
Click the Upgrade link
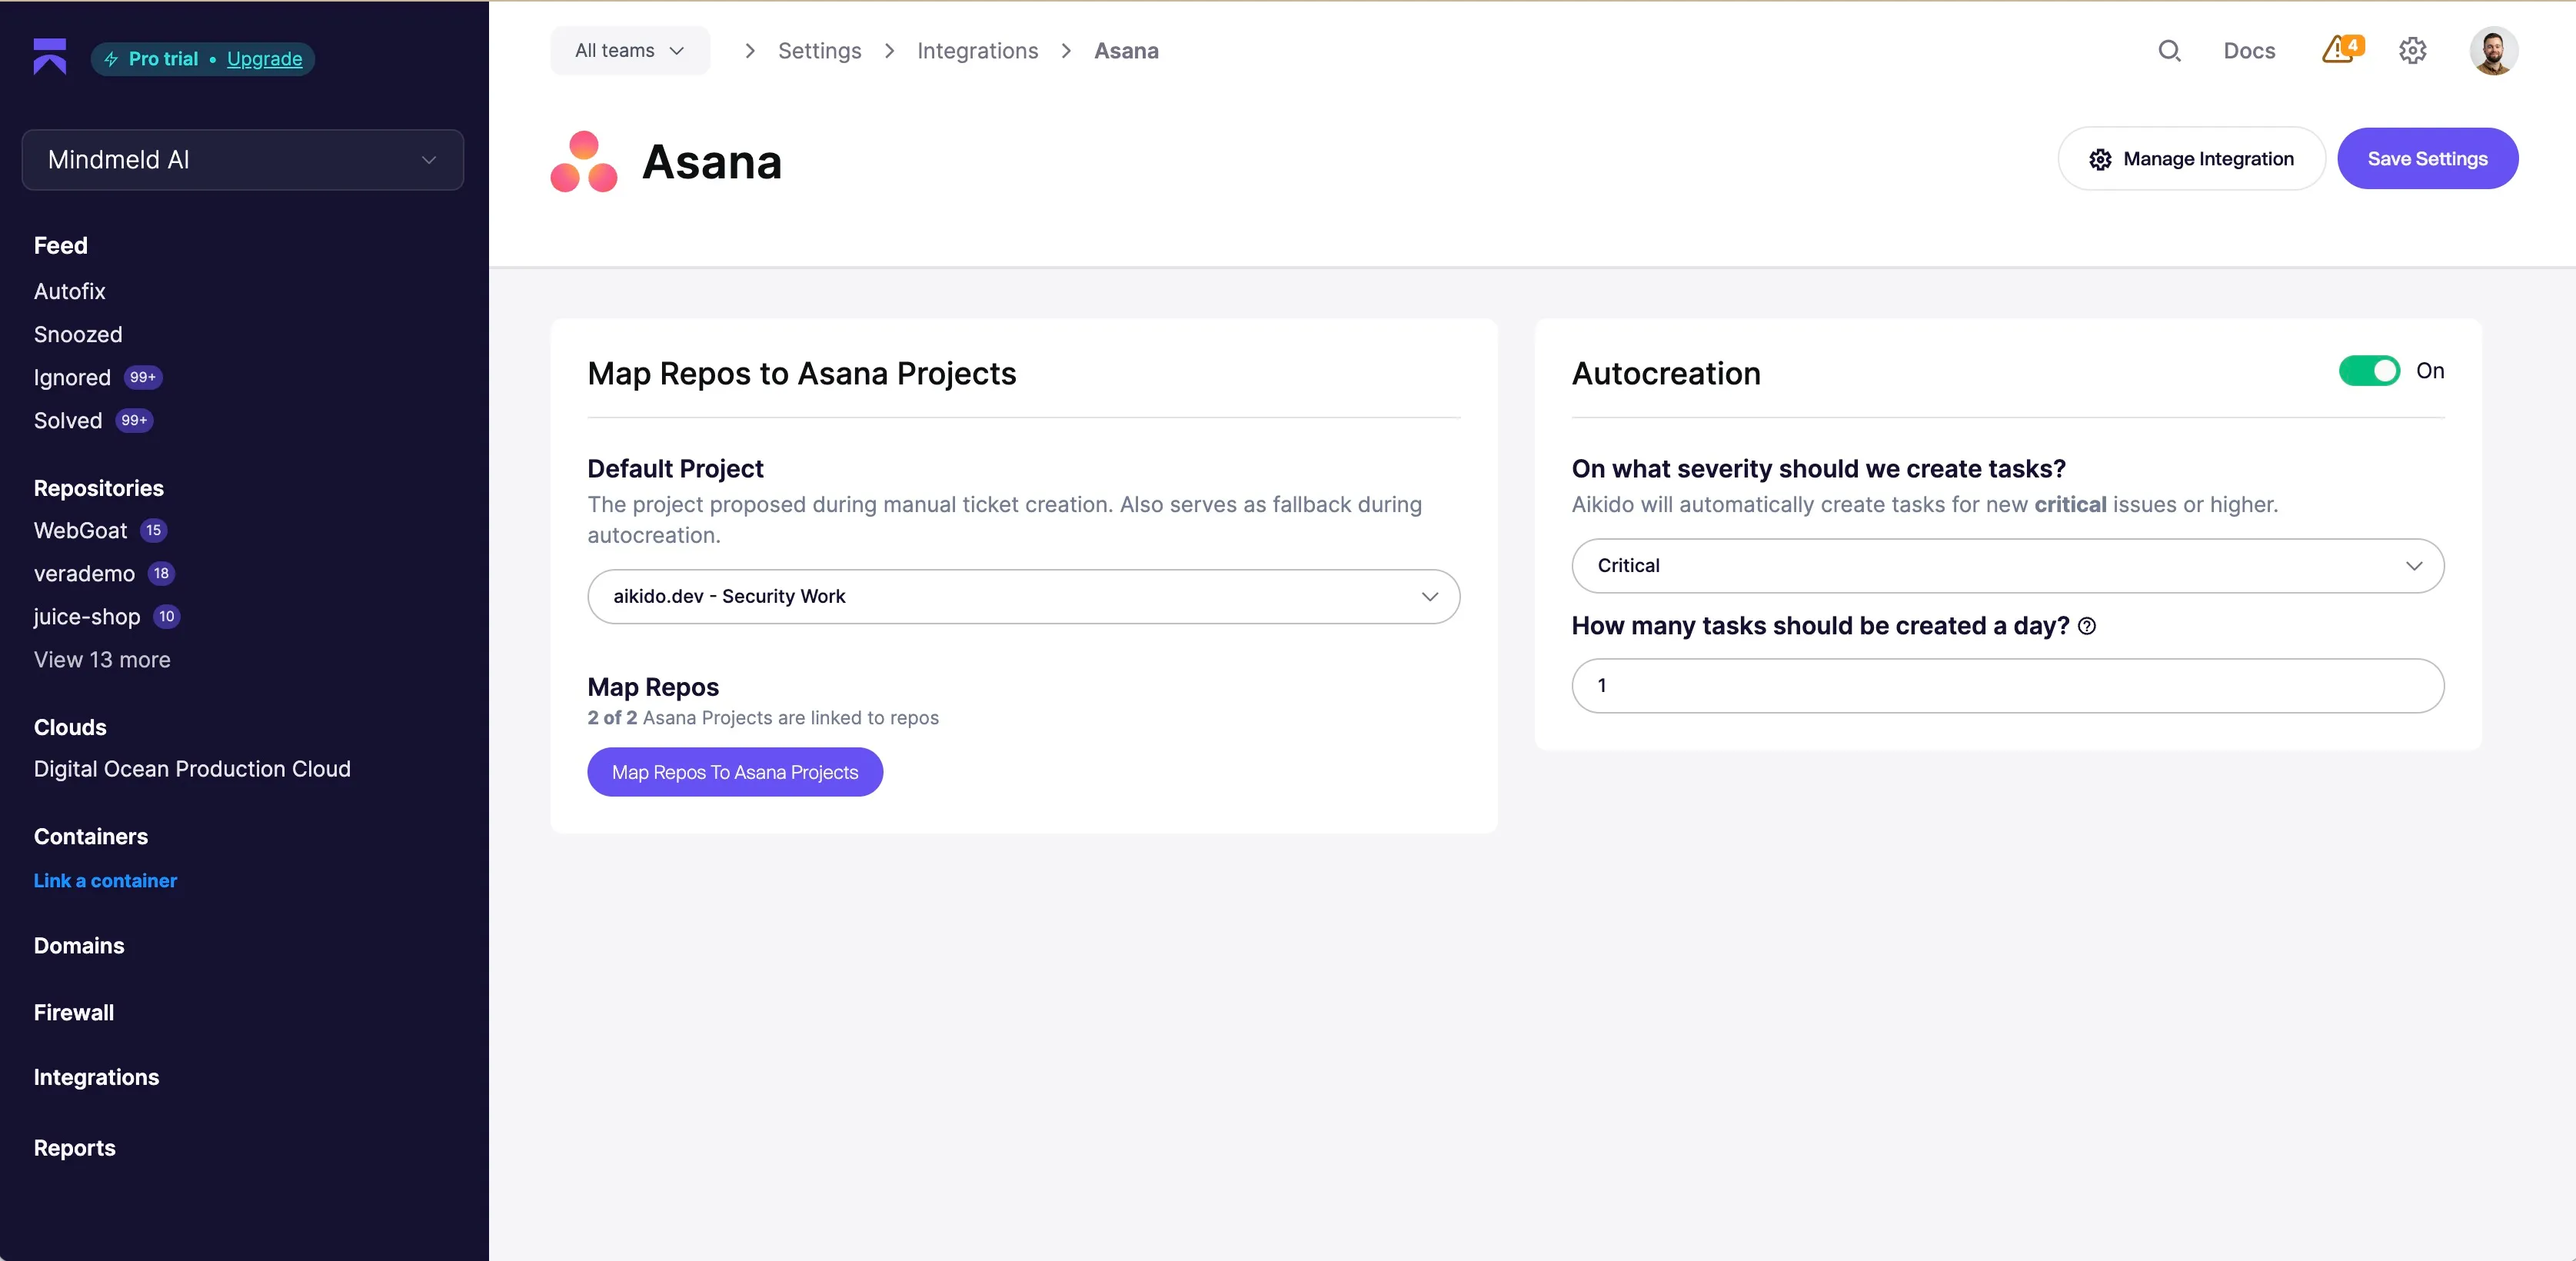pyautogui.click(x=264, y=59)
